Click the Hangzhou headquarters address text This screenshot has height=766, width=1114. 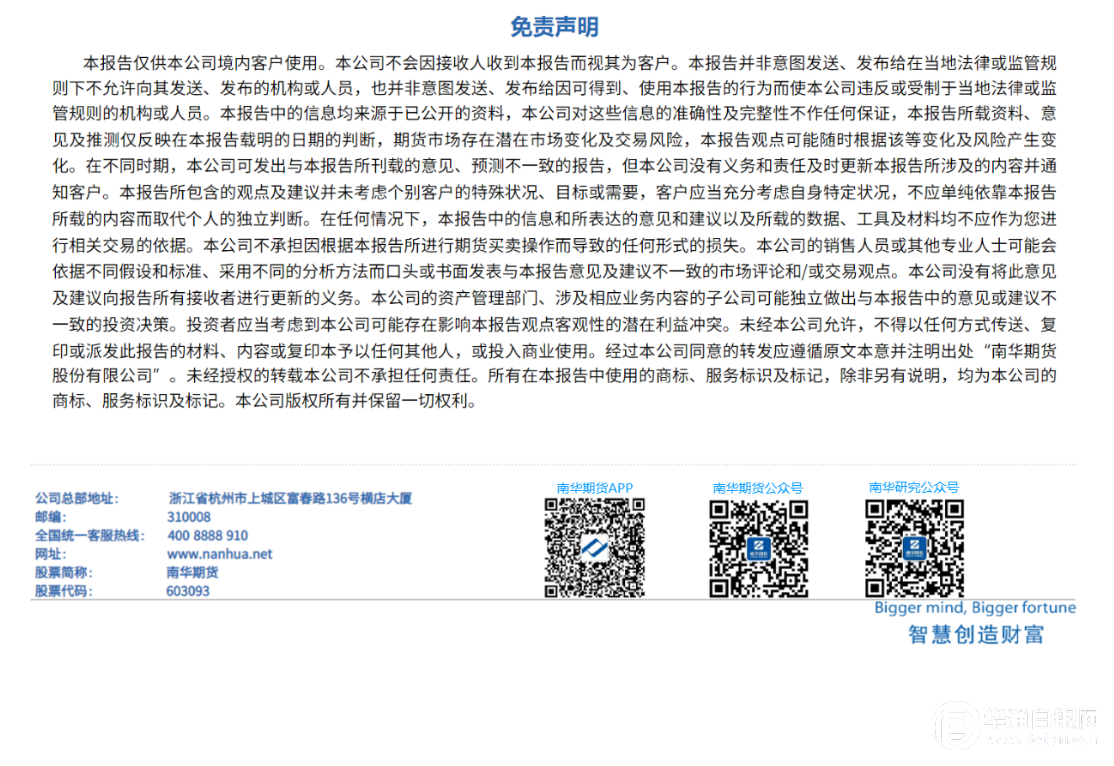[x=290, y=498]
